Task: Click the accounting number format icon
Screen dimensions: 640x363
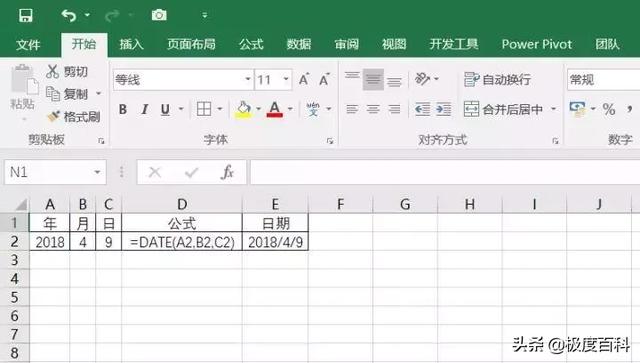Action: click(x=578, y=109)
